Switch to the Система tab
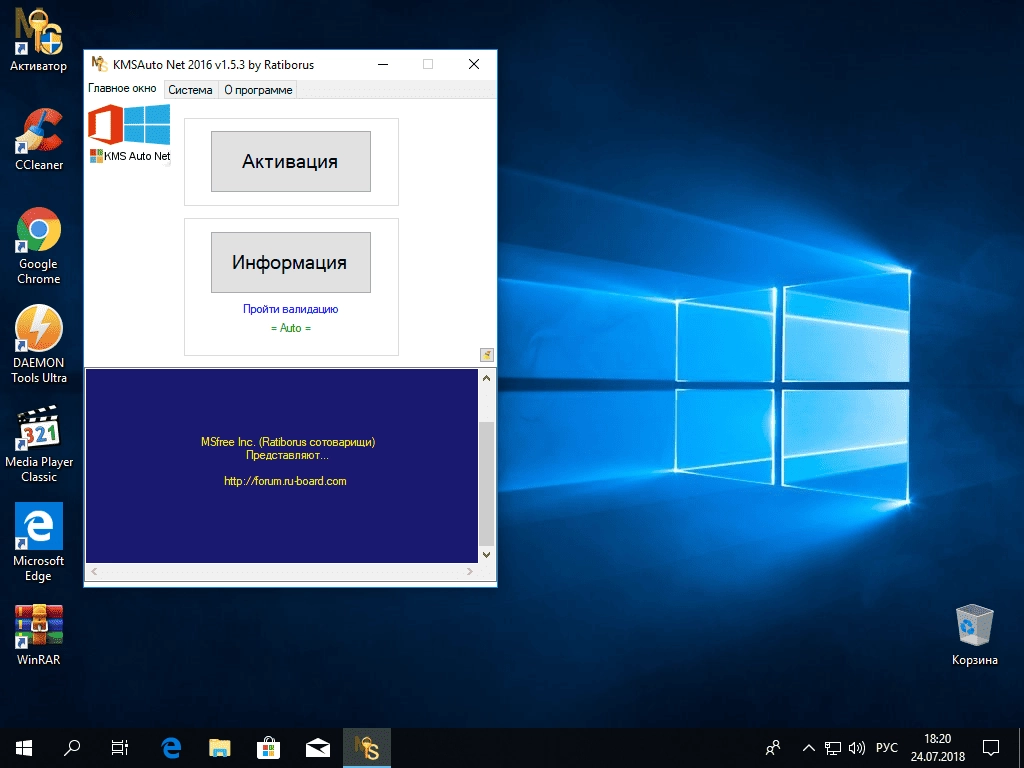 click(x=190, y=89)
